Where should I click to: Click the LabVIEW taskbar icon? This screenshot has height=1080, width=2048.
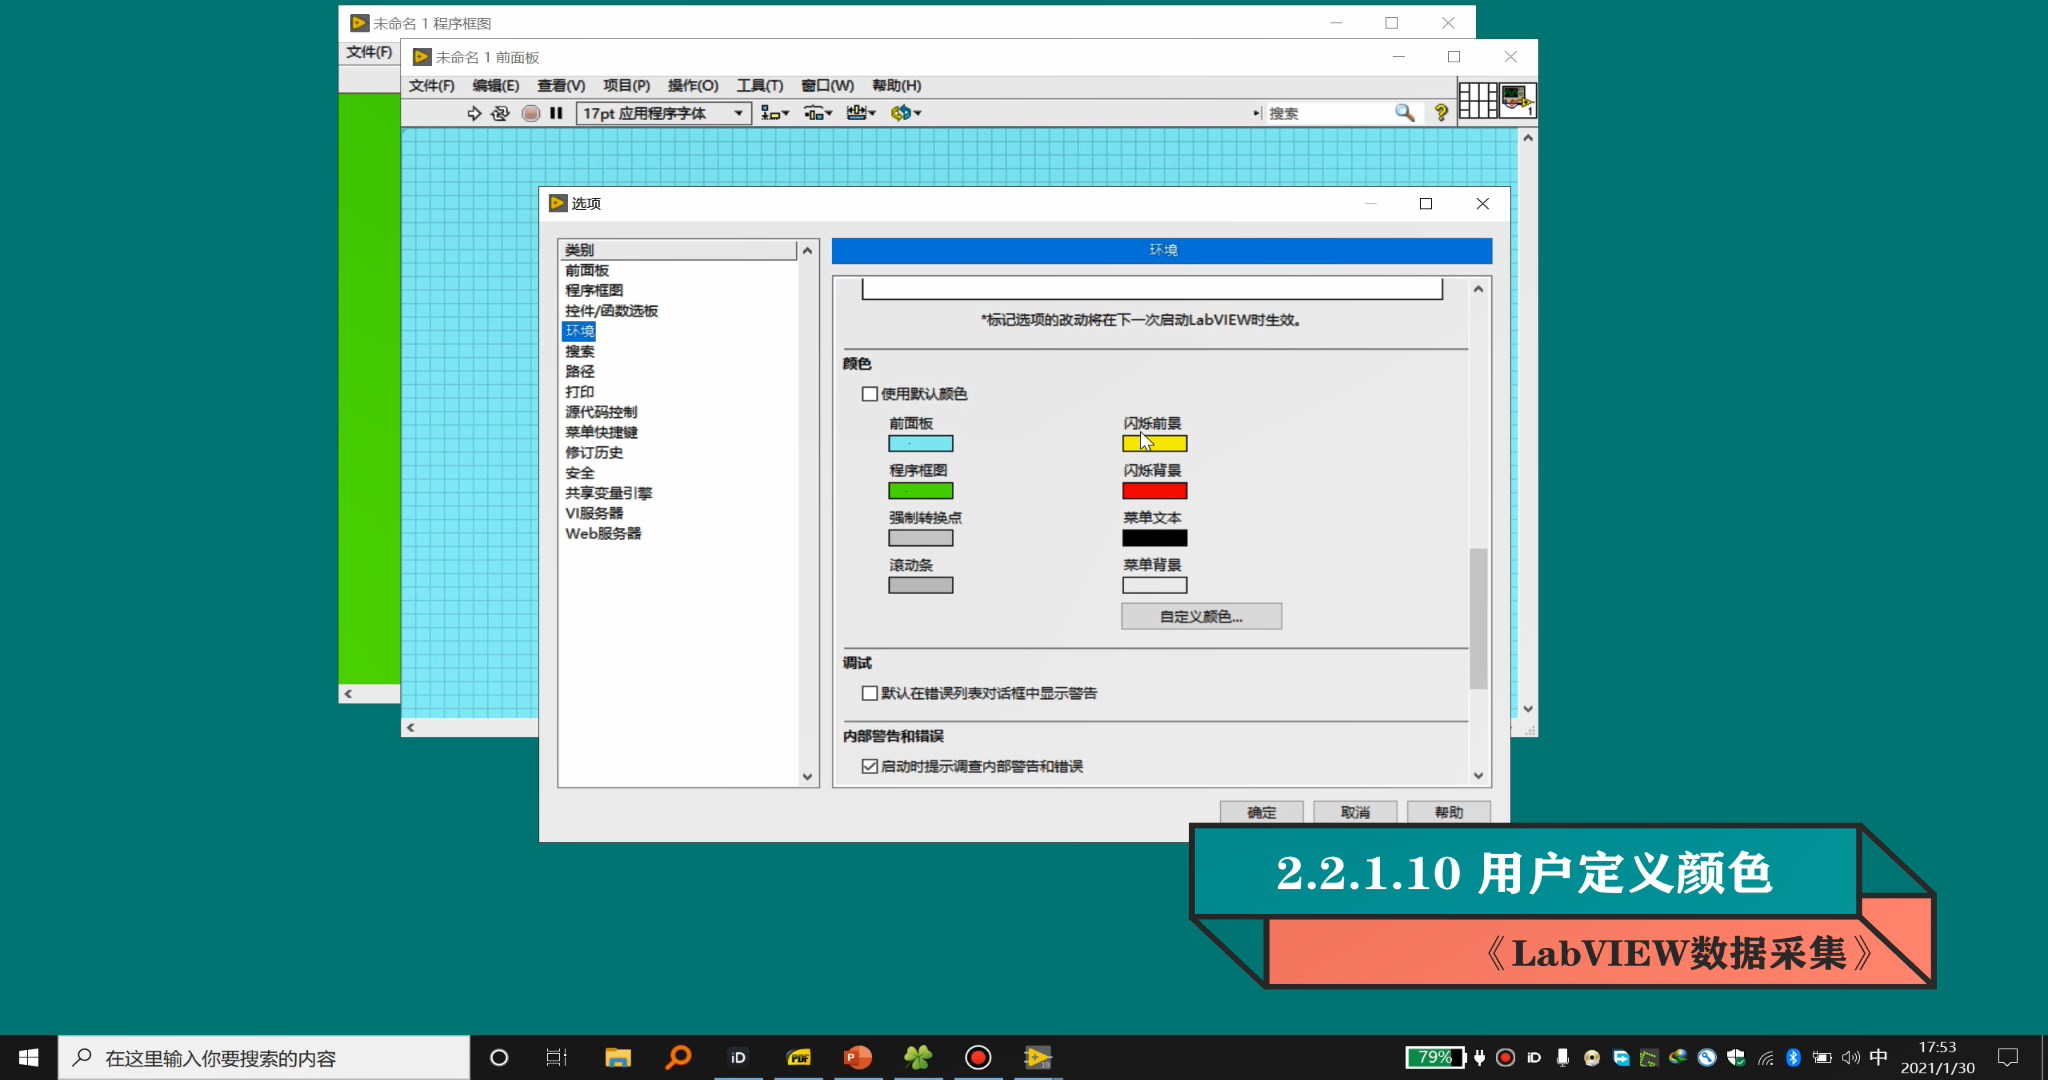pyautogui.click(x=1038, y=1057)
